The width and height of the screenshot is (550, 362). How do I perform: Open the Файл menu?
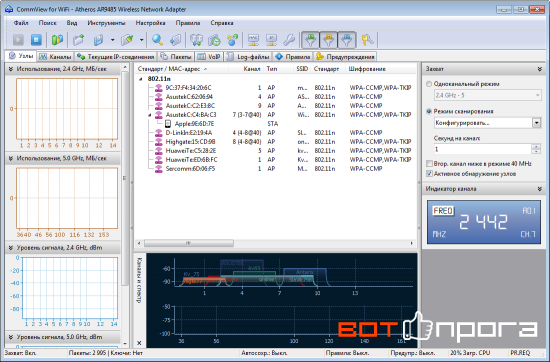coord(21,23)
